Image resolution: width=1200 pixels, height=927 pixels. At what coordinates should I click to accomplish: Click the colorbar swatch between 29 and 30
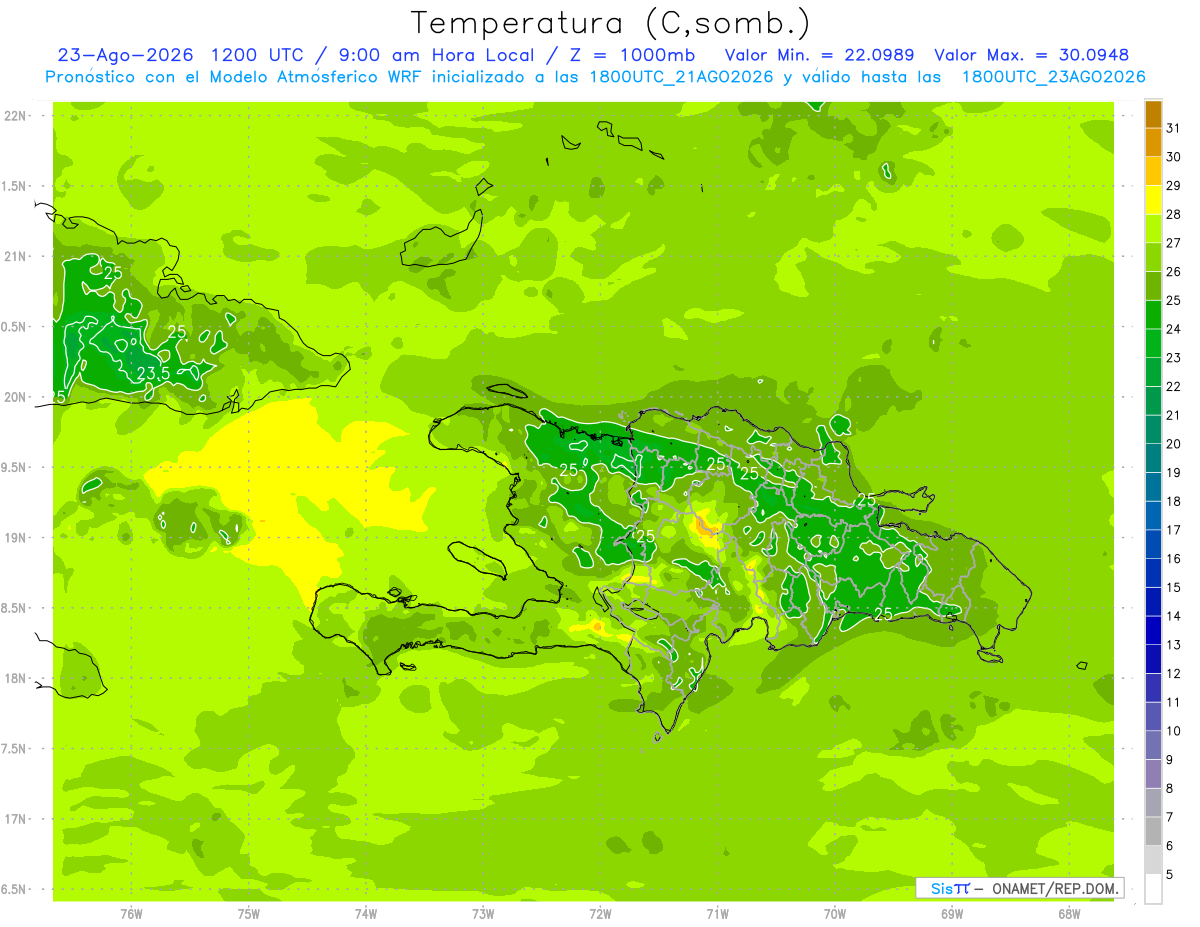pyautogui.click(x=1153, y=171)
